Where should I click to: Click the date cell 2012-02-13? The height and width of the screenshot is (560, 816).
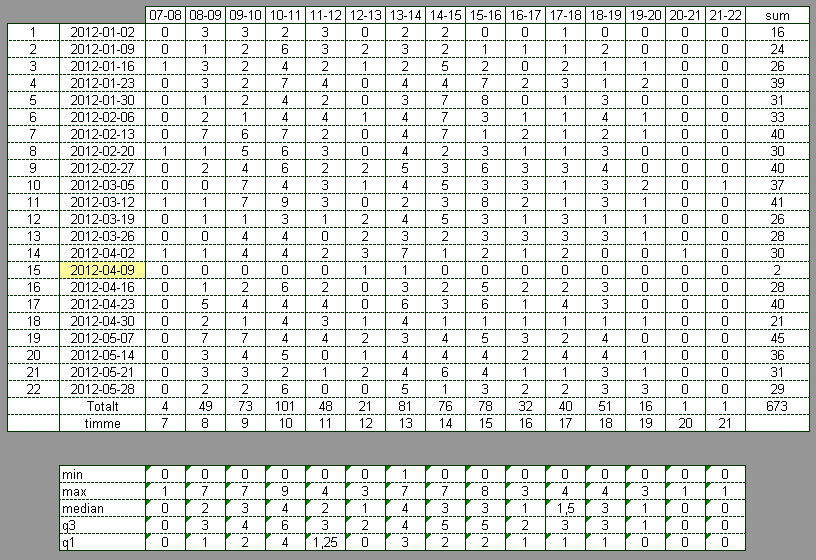pyautogui.click(x=103, y=134)
